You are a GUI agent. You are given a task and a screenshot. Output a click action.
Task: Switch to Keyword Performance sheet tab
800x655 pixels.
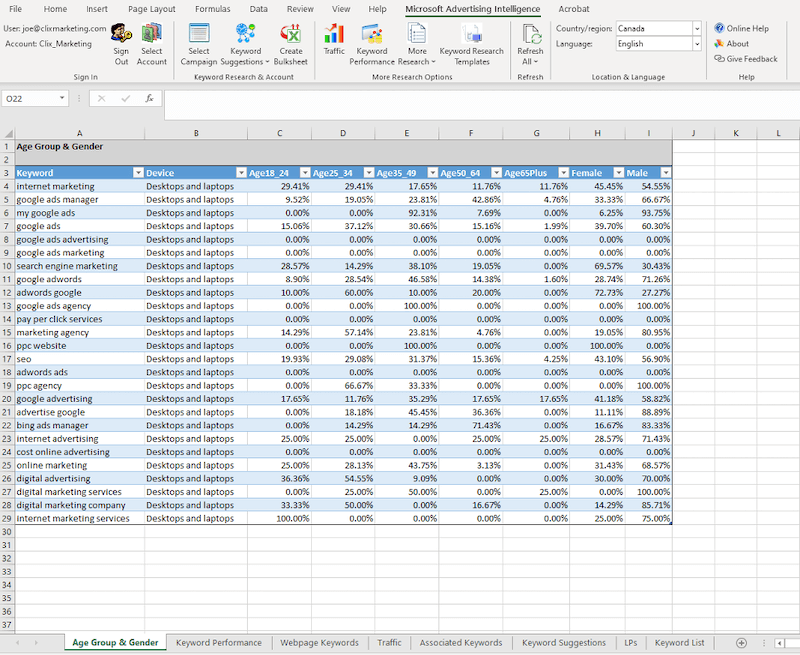tap(219, 643)
